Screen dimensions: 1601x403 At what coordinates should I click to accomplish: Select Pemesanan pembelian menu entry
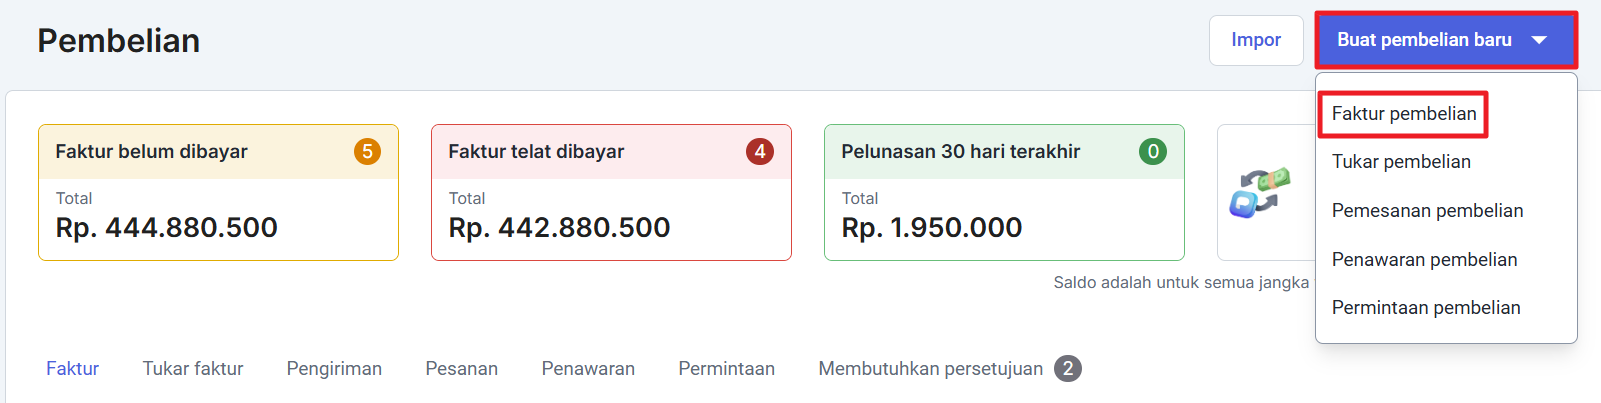[1427, 211]
